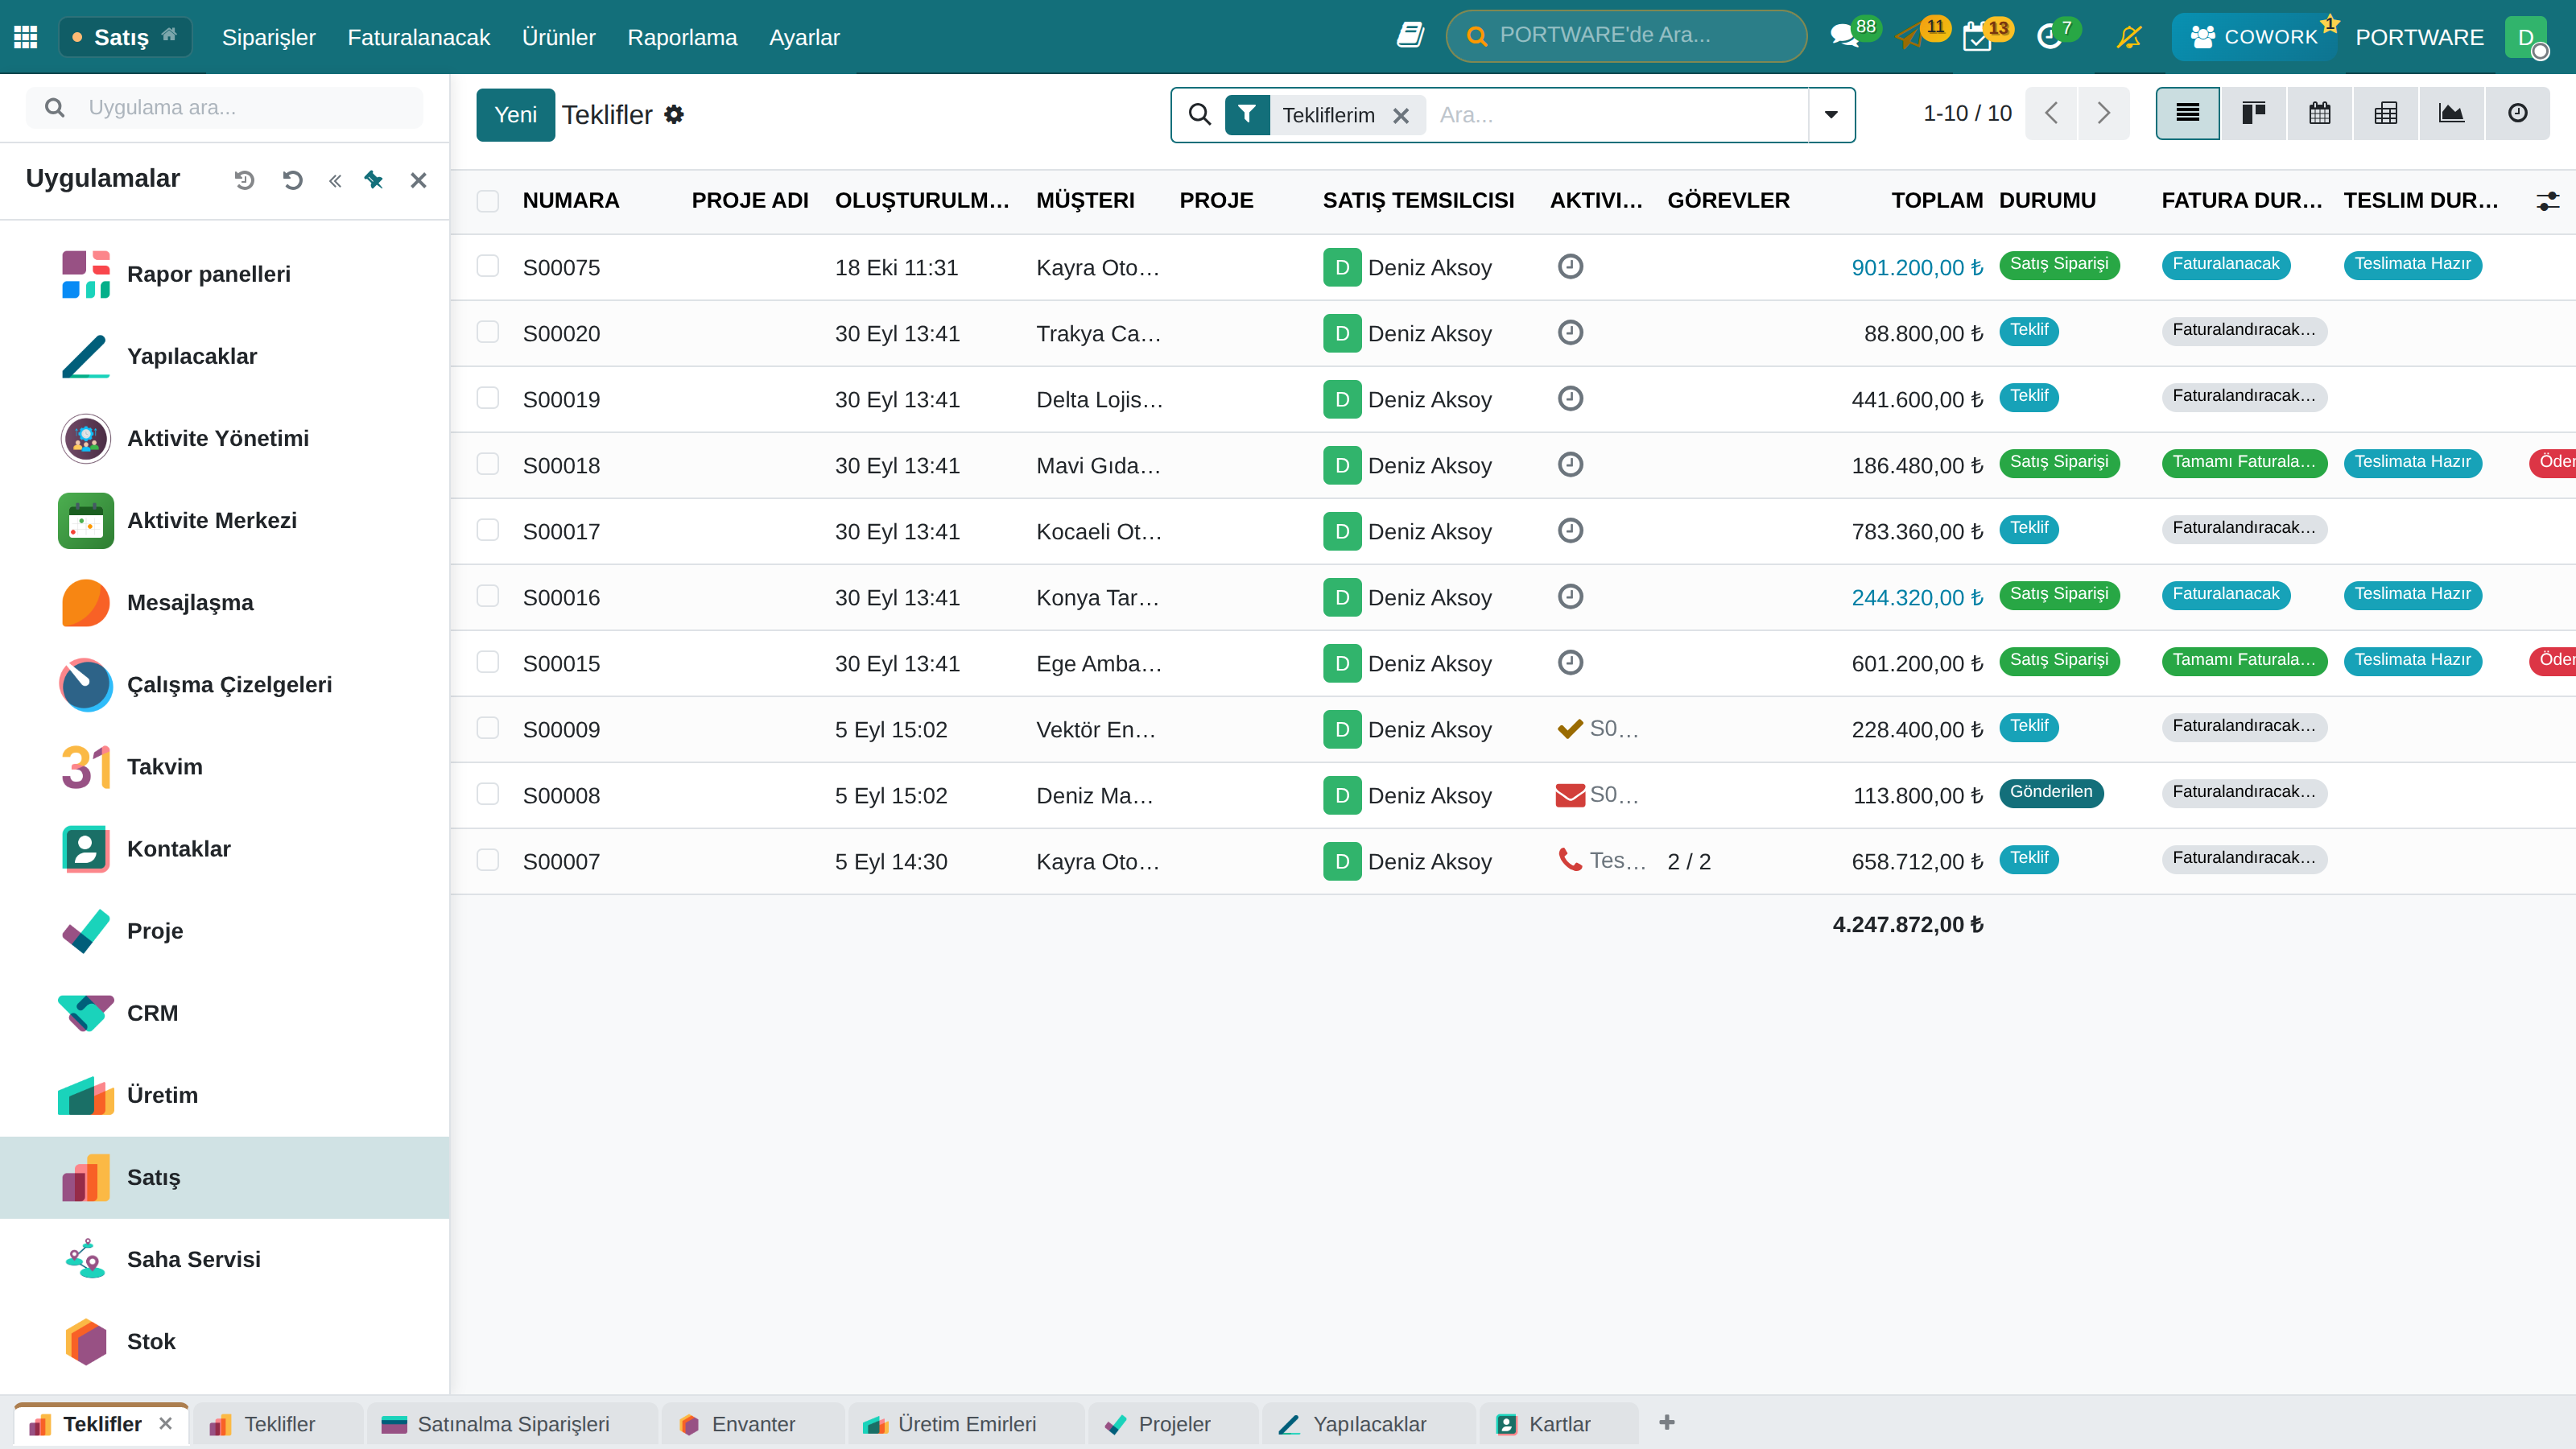2576x1449 pixels.
Task: Open Rapor panelleri app
Action: click(x=225, y=274)
